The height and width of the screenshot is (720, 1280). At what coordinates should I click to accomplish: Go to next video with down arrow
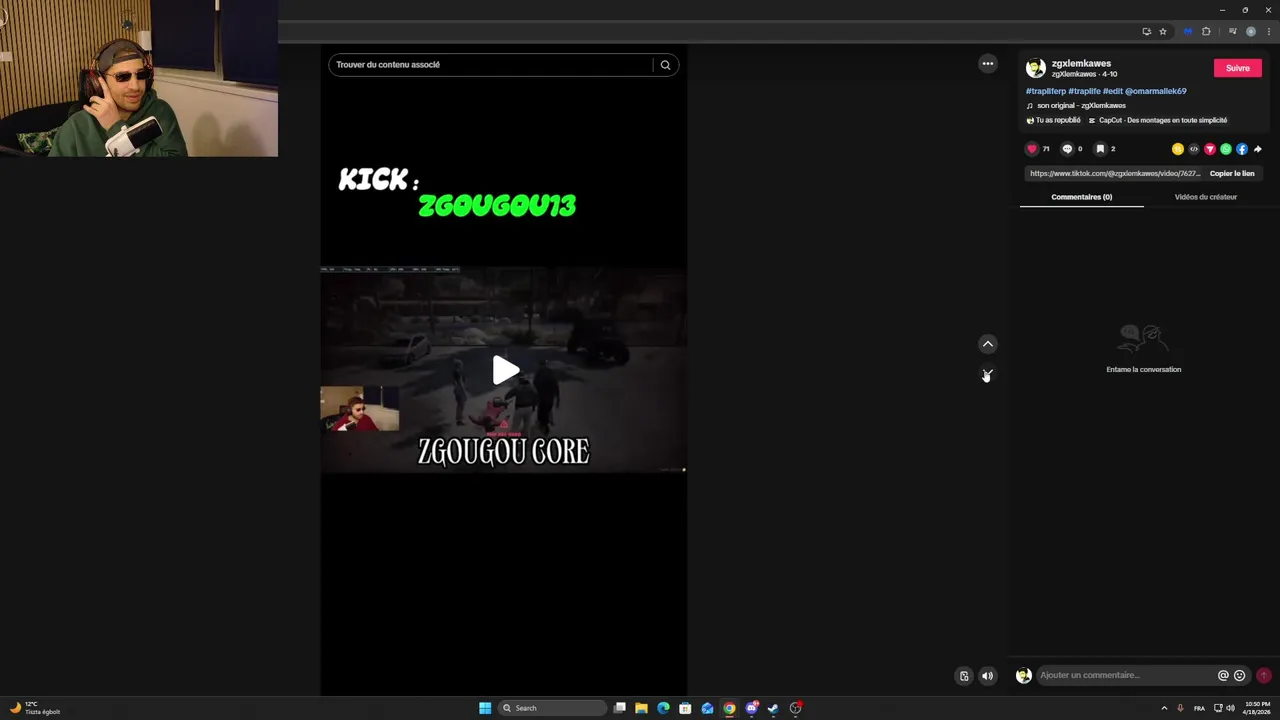click(988, 375)
